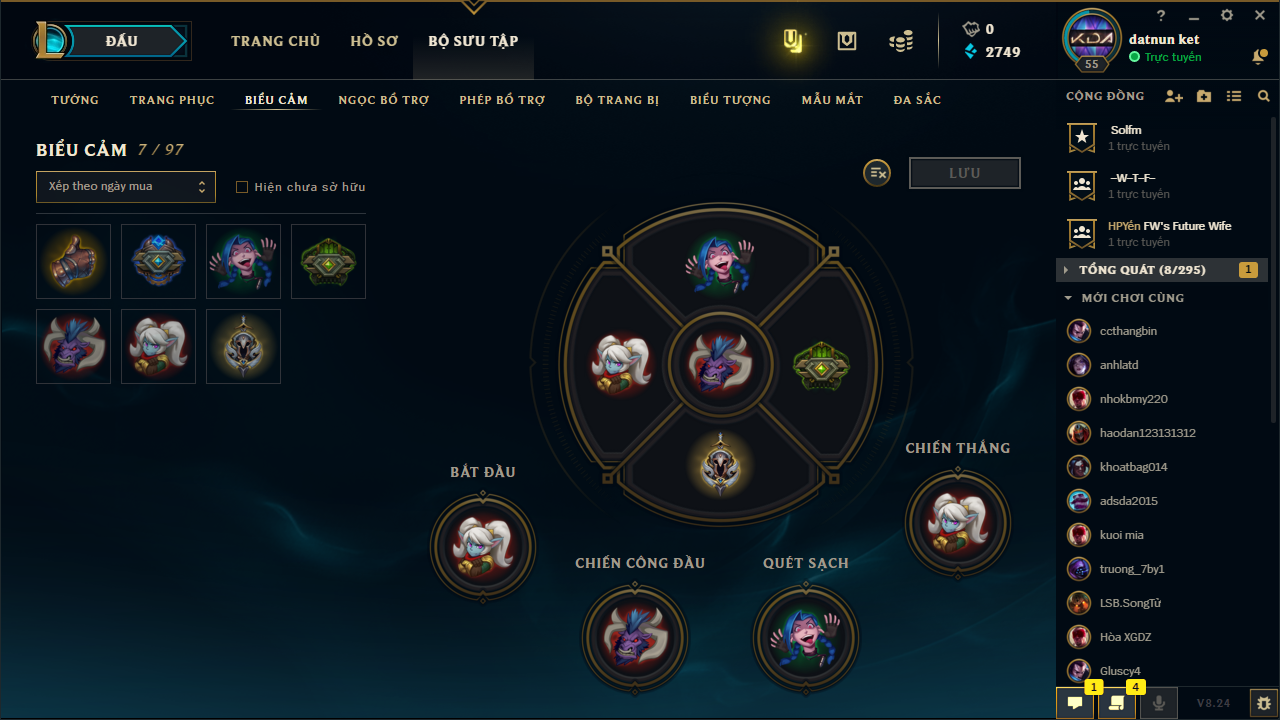Click the ĐẤU play button
The height and width of the screenshot is (720, 1280).
(121, 41)
